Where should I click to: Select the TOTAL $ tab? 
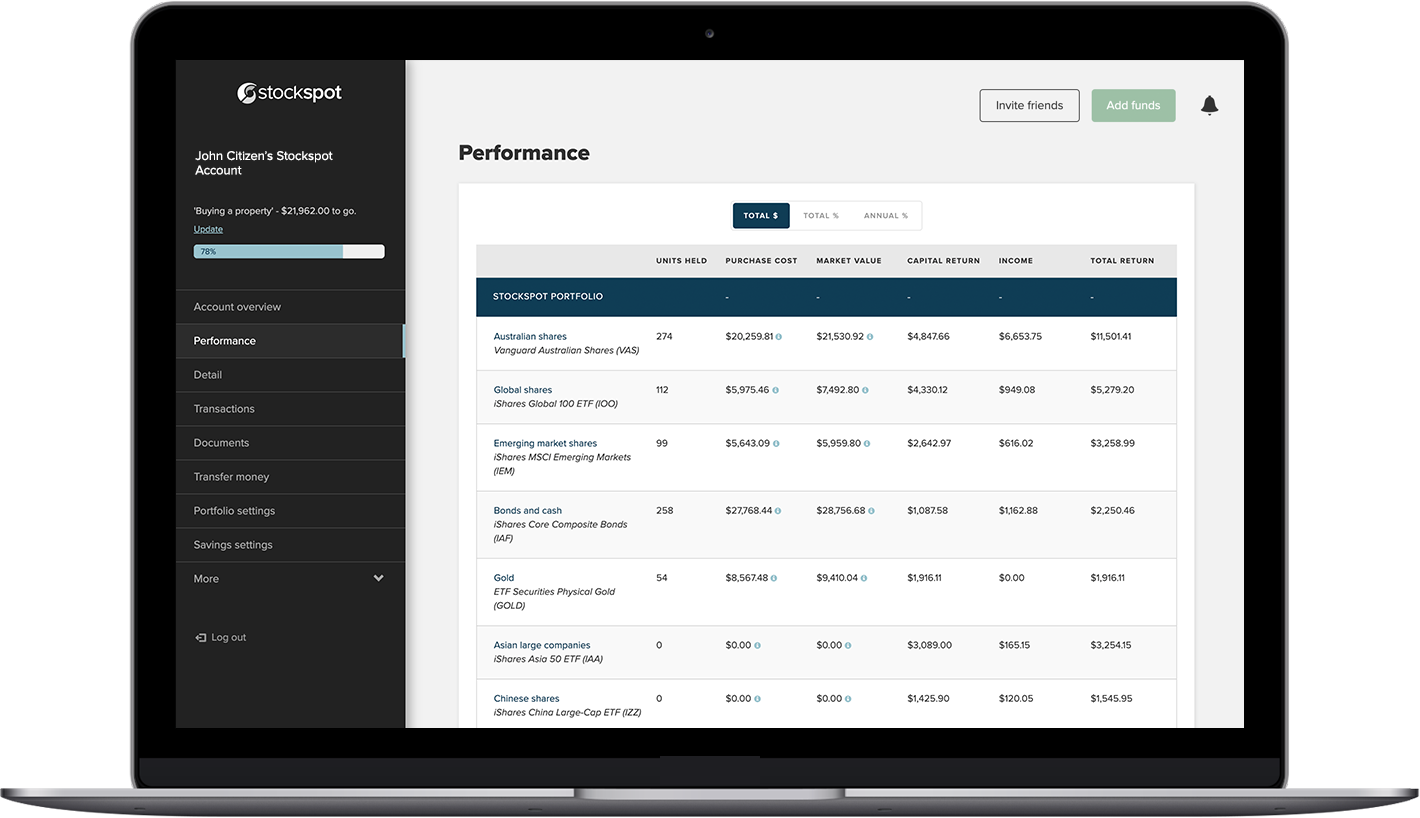[x=760, y=215]
